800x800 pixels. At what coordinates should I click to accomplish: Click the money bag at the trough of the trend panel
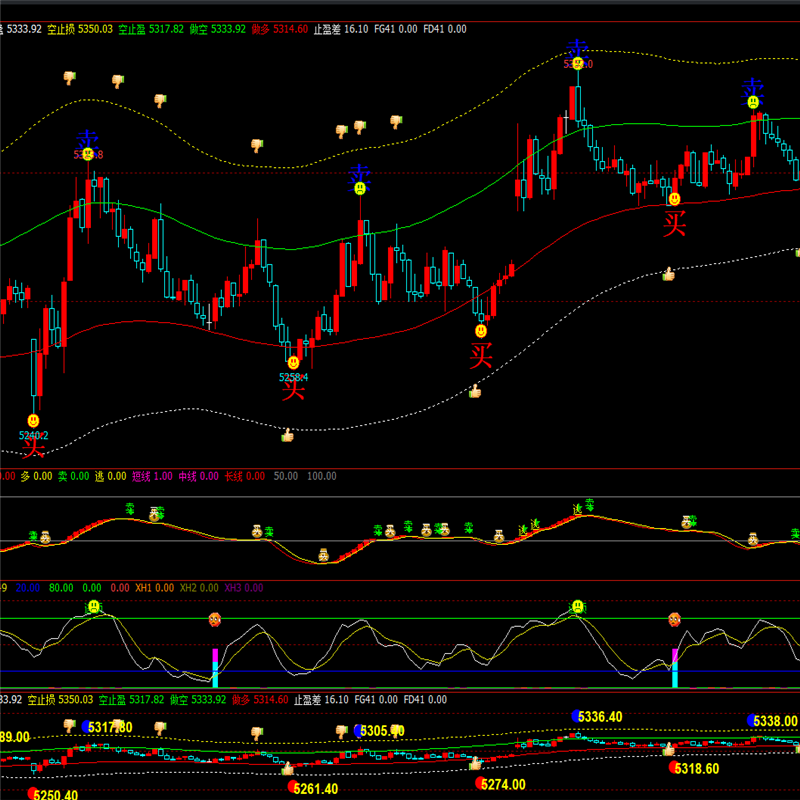pos(323,555)
